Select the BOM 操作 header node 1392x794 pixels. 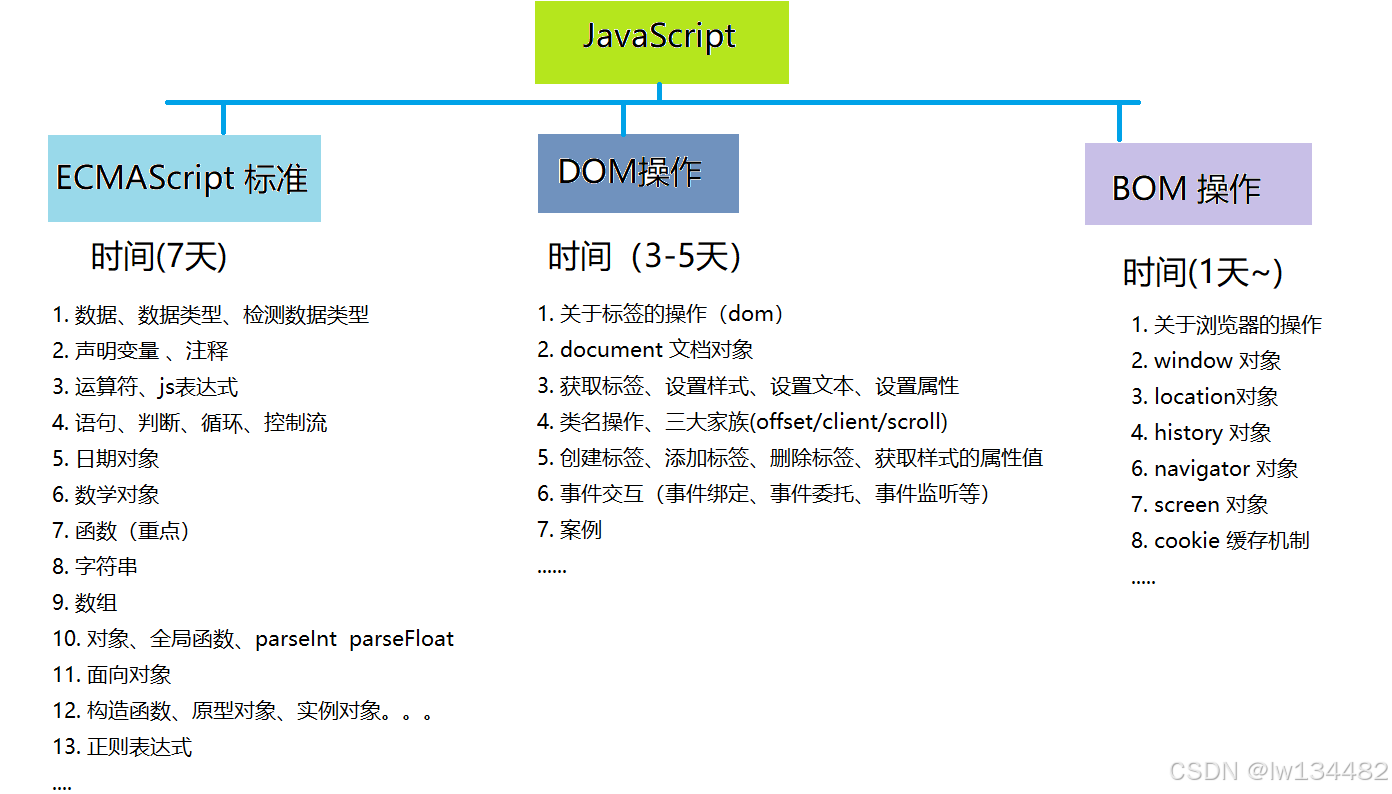click(x=1197, y=185)
